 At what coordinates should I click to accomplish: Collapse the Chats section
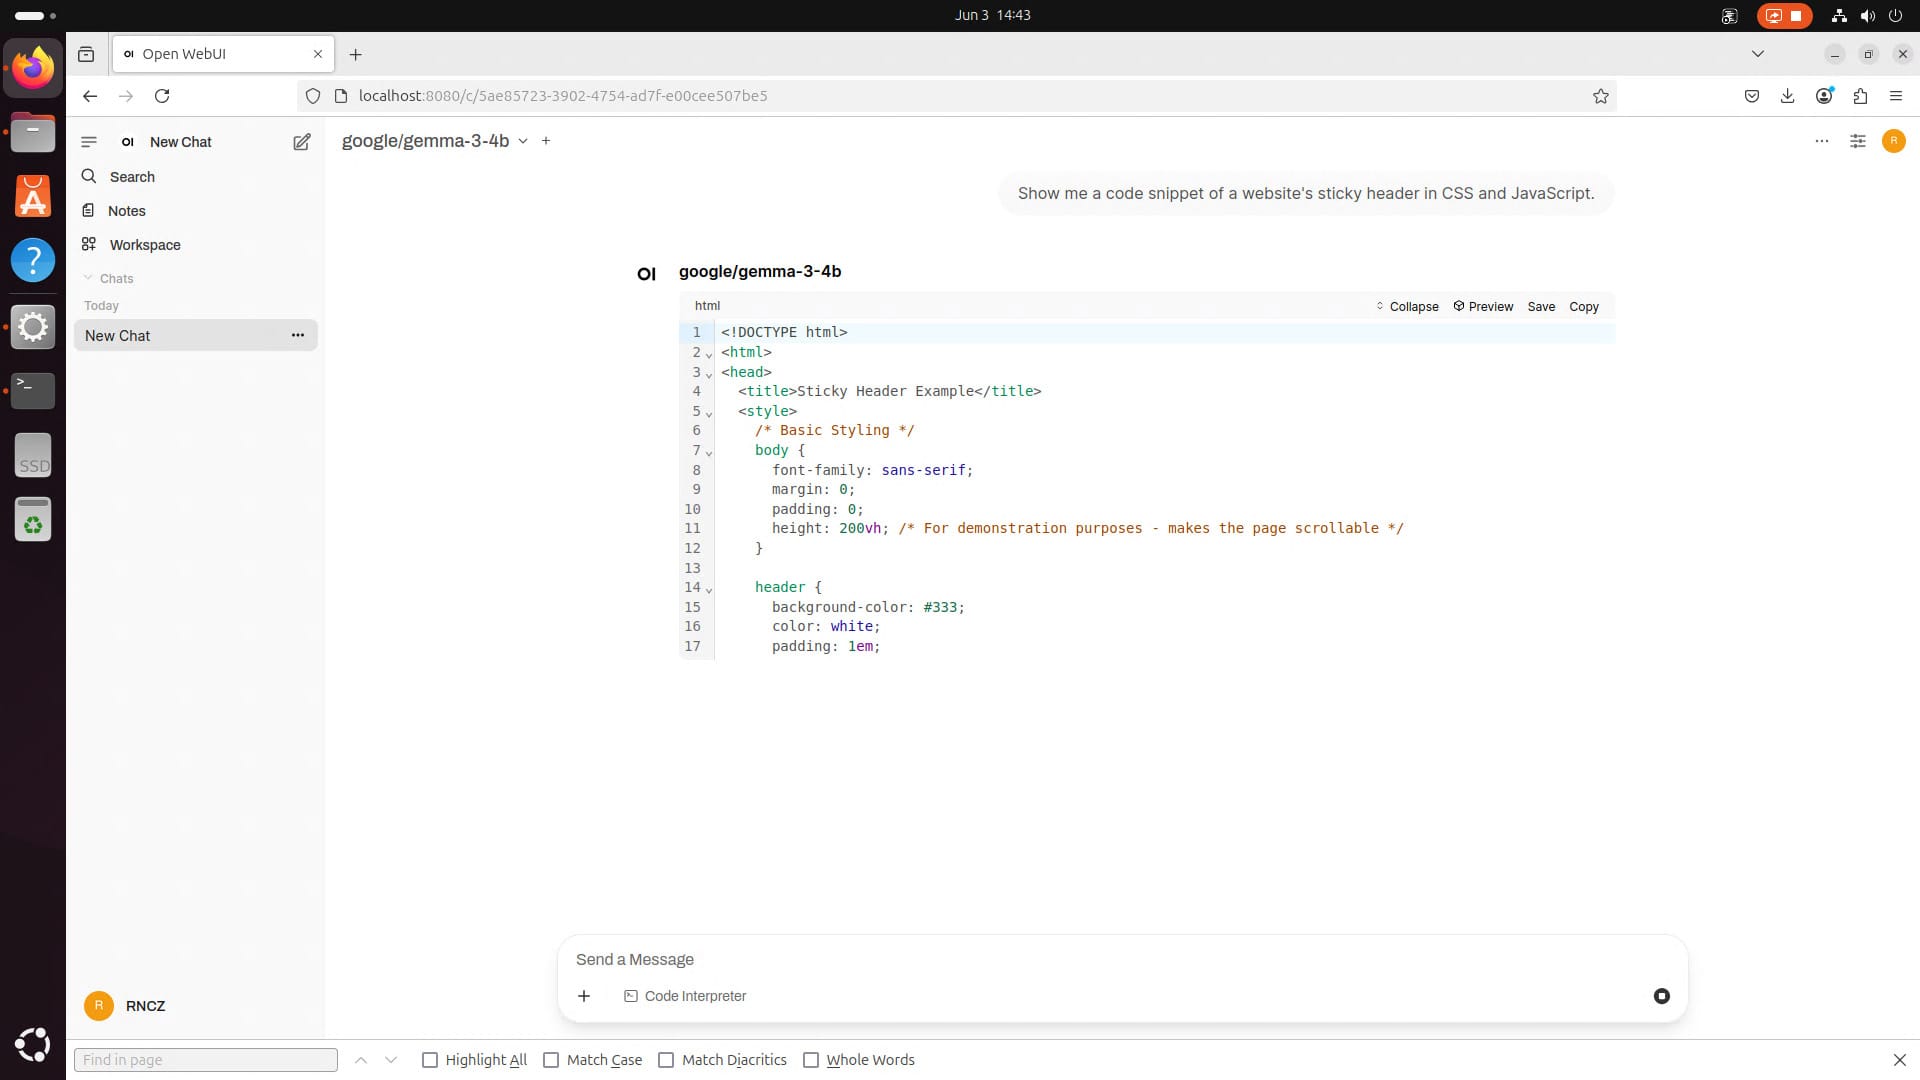(x=108, y=279)
